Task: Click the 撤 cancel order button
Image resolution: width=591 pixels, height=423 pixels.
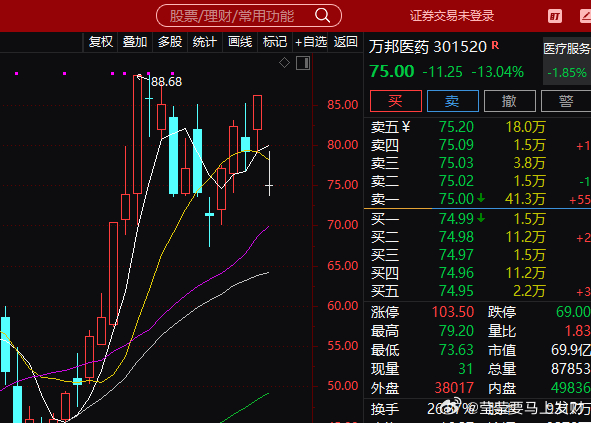Action: pyautogui.click(x=510, y=101)
